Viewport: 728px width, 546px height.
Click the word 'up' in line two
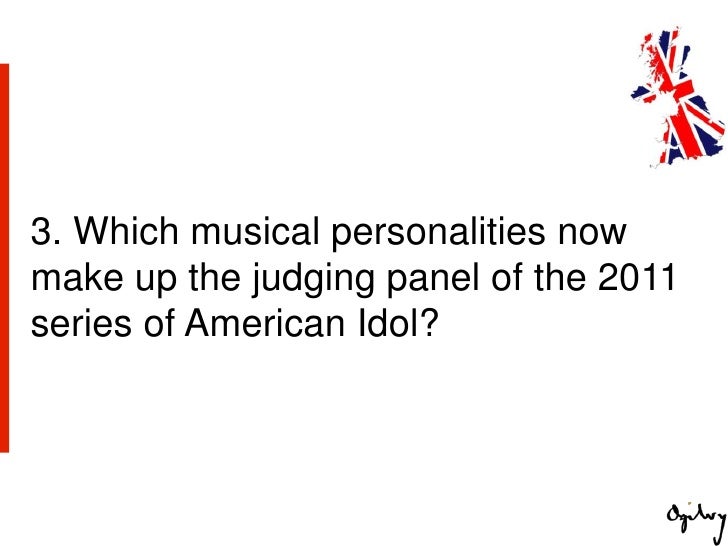pos(156,280)
